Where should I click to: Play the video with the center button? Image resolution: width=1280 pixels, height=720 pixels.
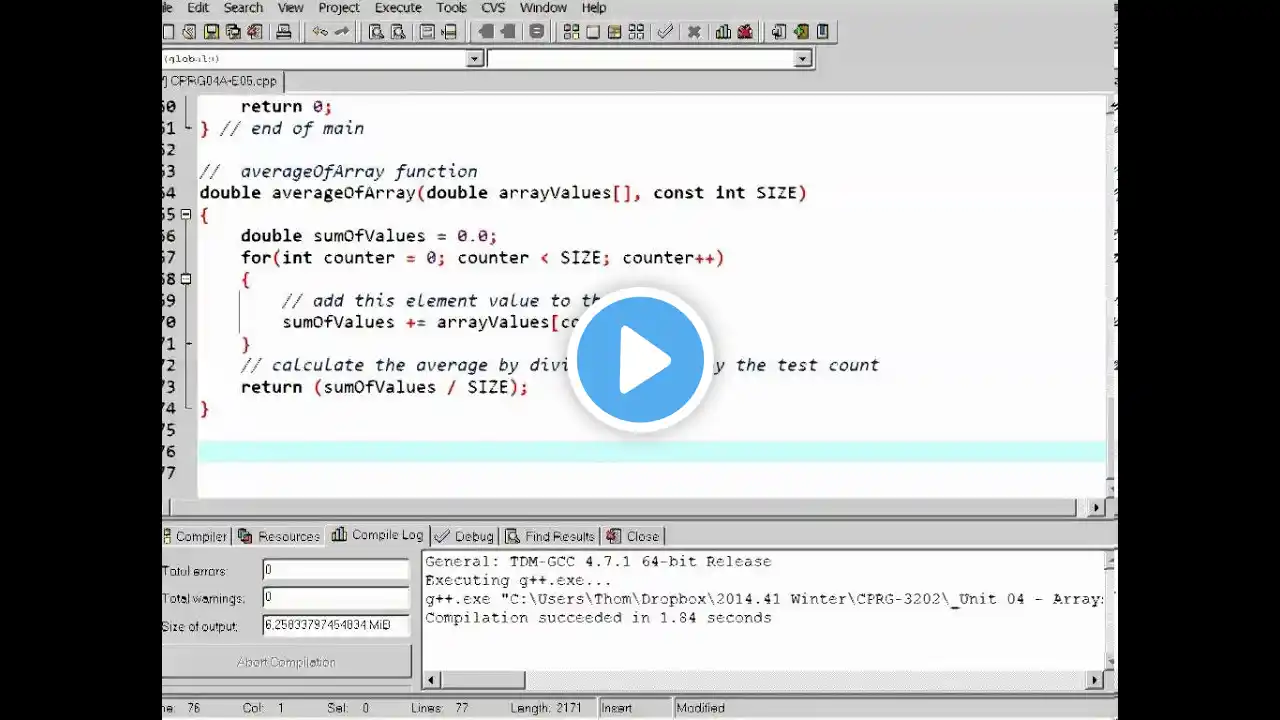pos(640,360)
